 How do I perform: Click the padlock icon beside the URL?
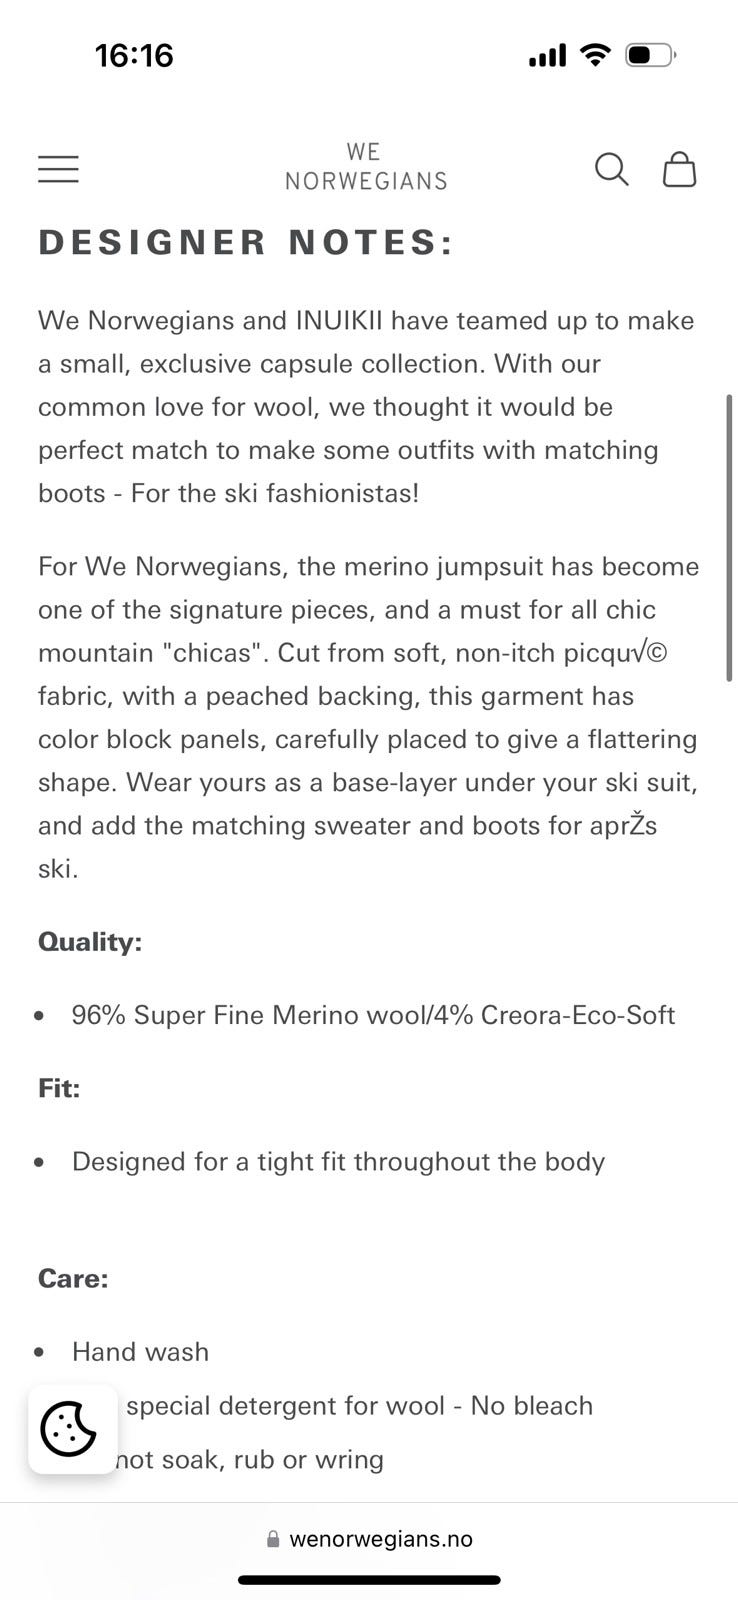point(273,1540)
